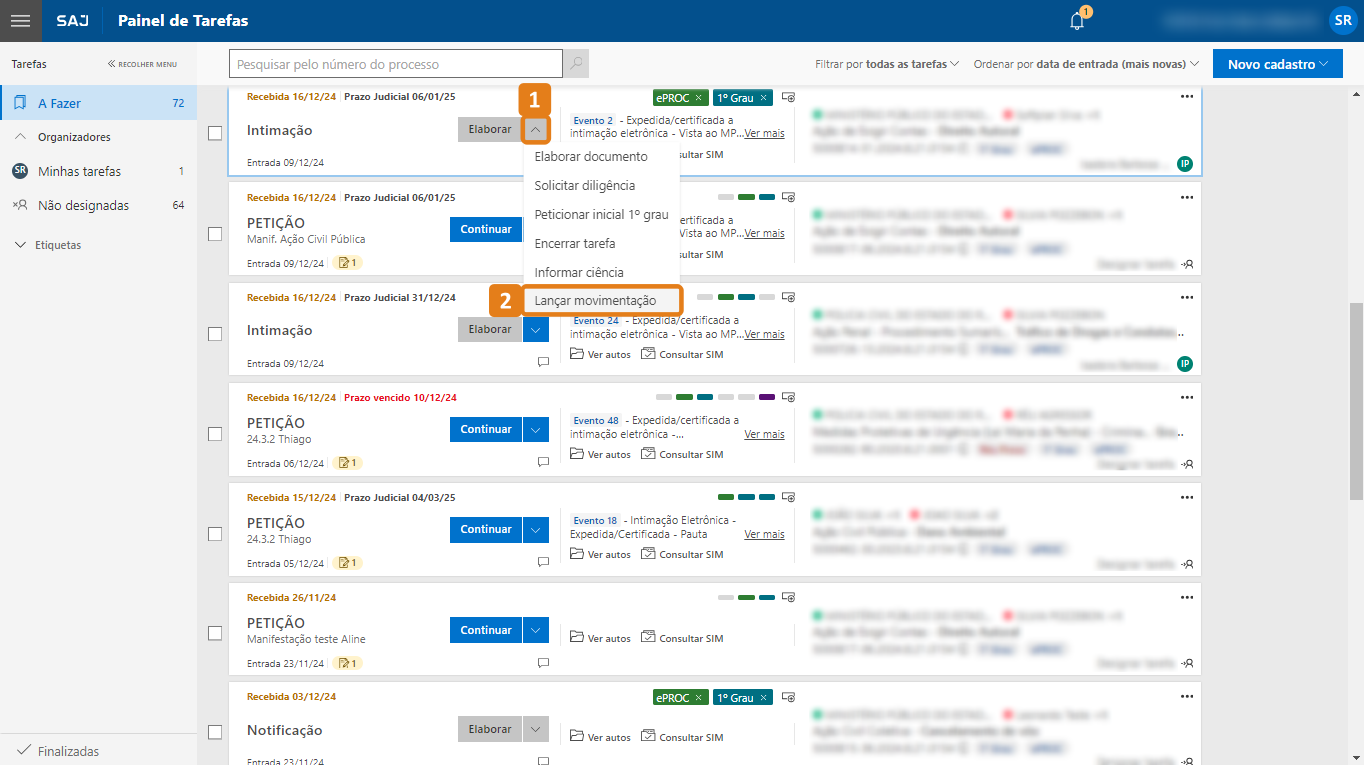1364x765 pixels.
Task: Open the Ordenar por data de entrada dropdown
Action: click(x=1086, y=64)
